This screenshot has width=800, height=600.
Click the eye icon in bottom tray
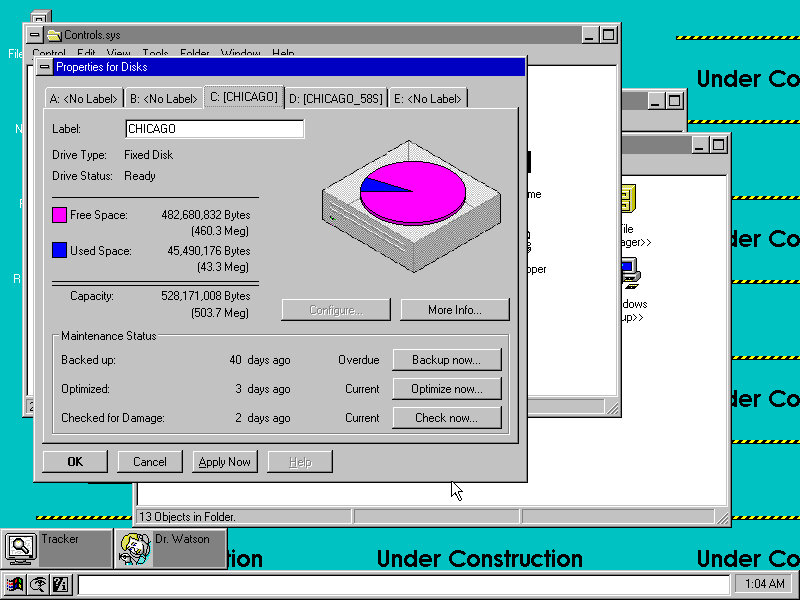click(x=38, y=585)
